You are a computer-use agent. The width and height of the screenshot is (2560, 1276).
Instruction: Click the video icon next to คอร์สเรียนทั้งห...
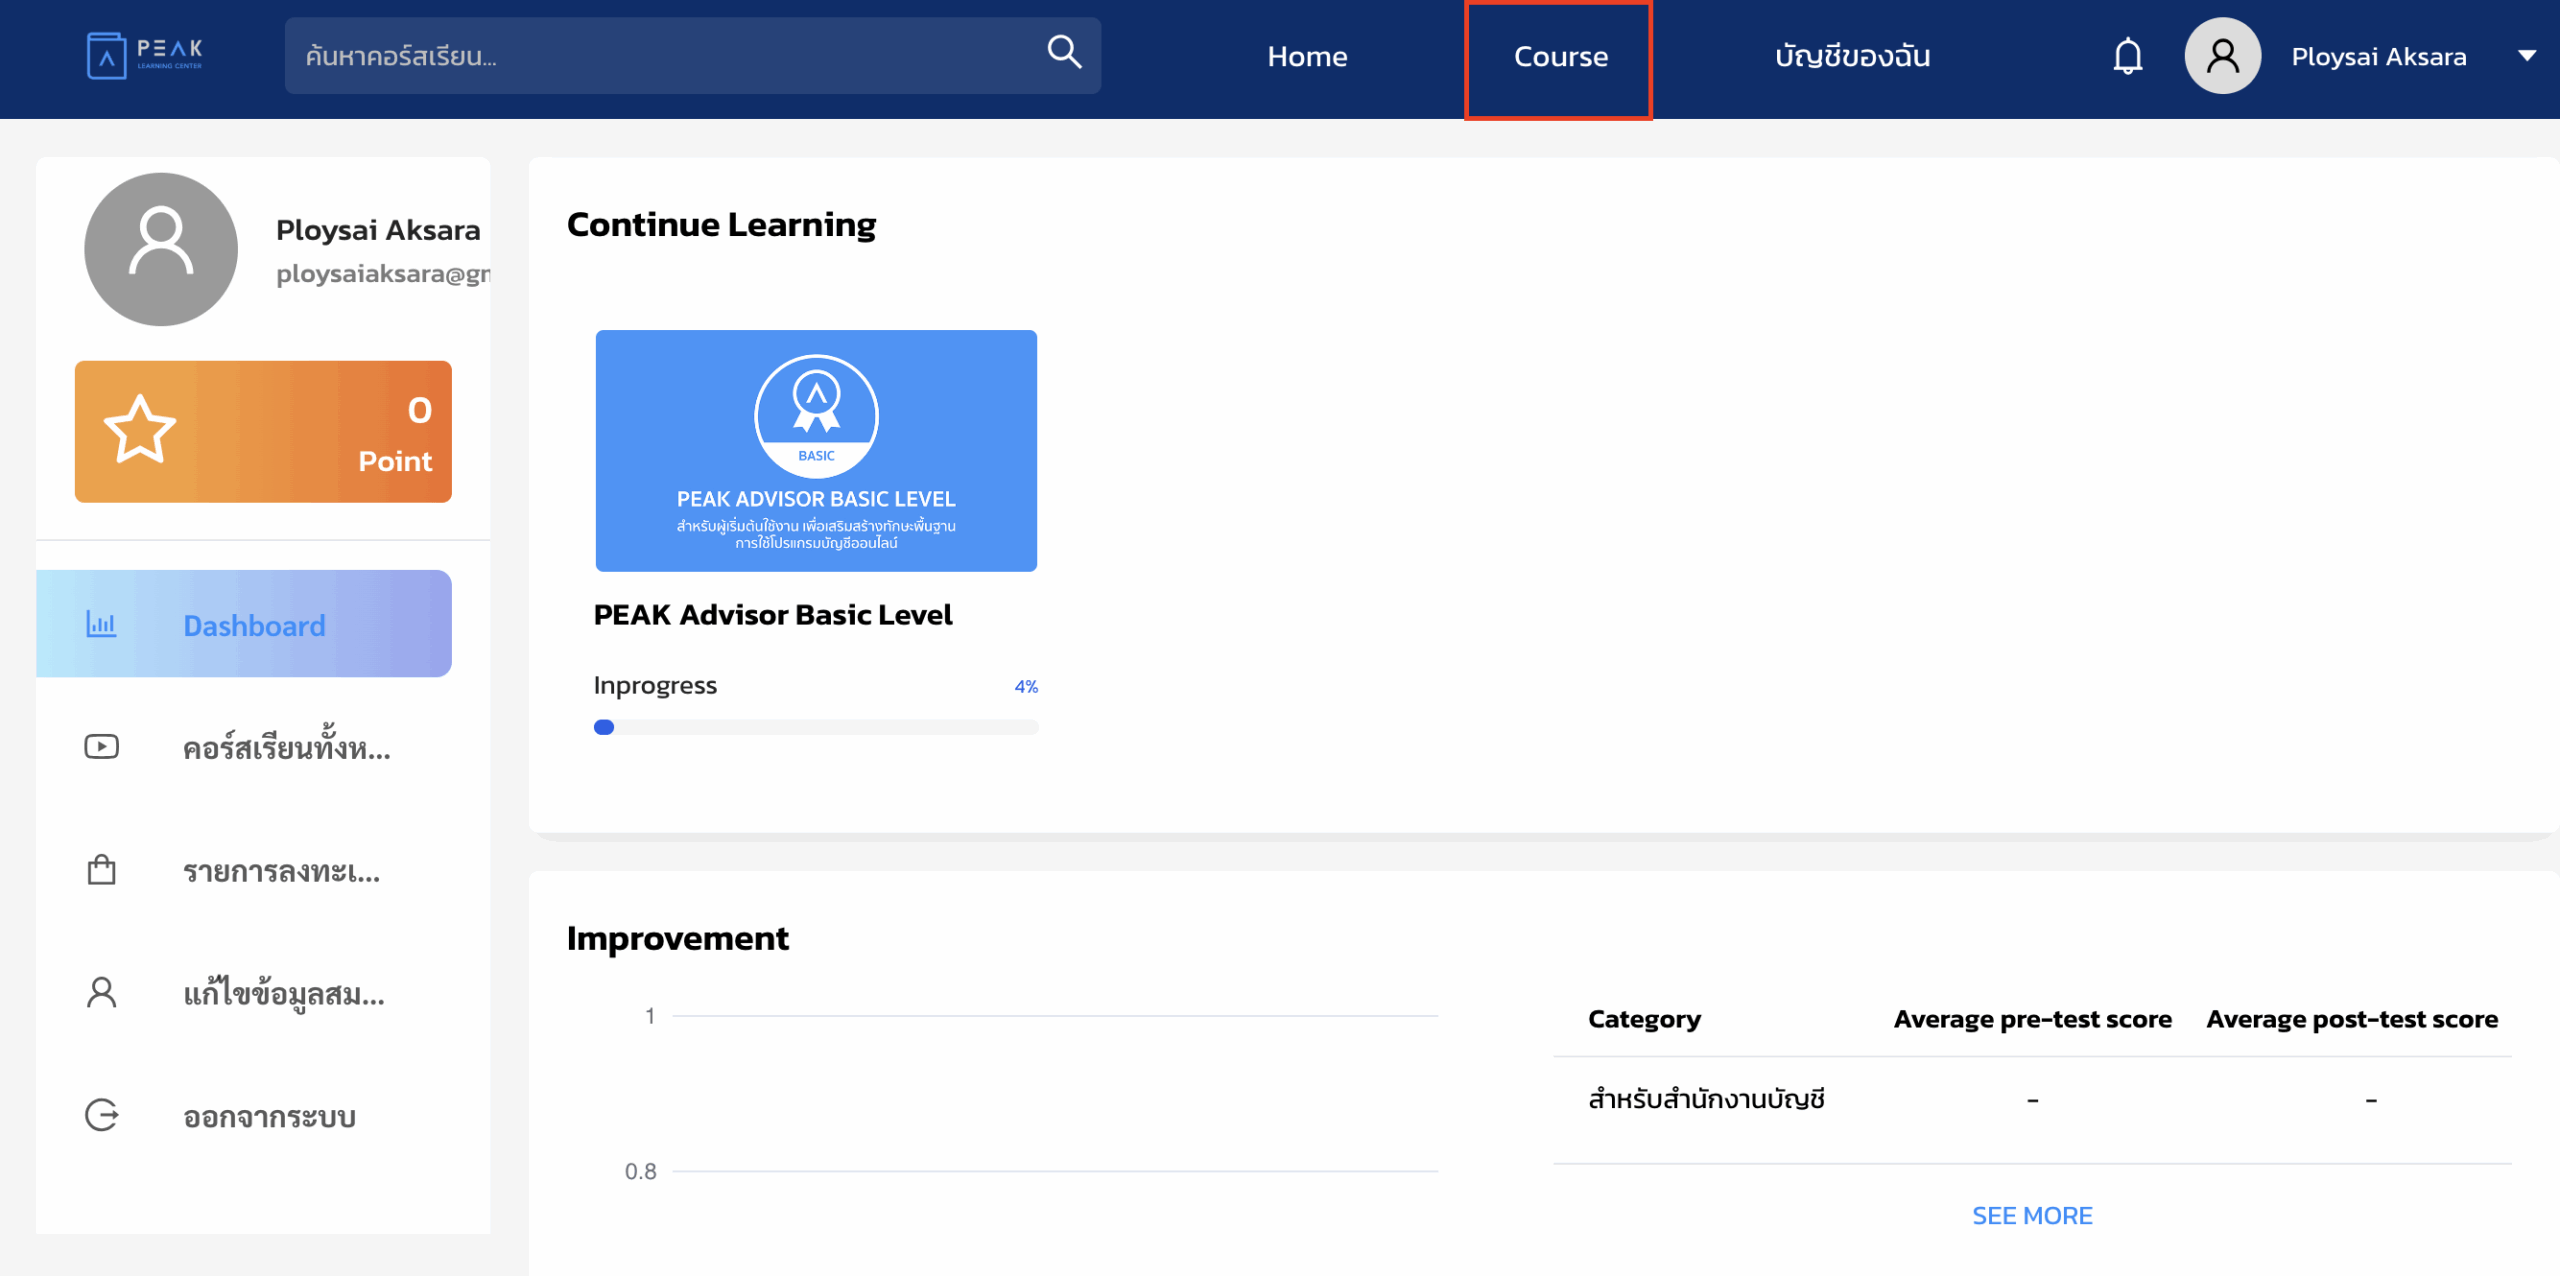coord(101,747)
